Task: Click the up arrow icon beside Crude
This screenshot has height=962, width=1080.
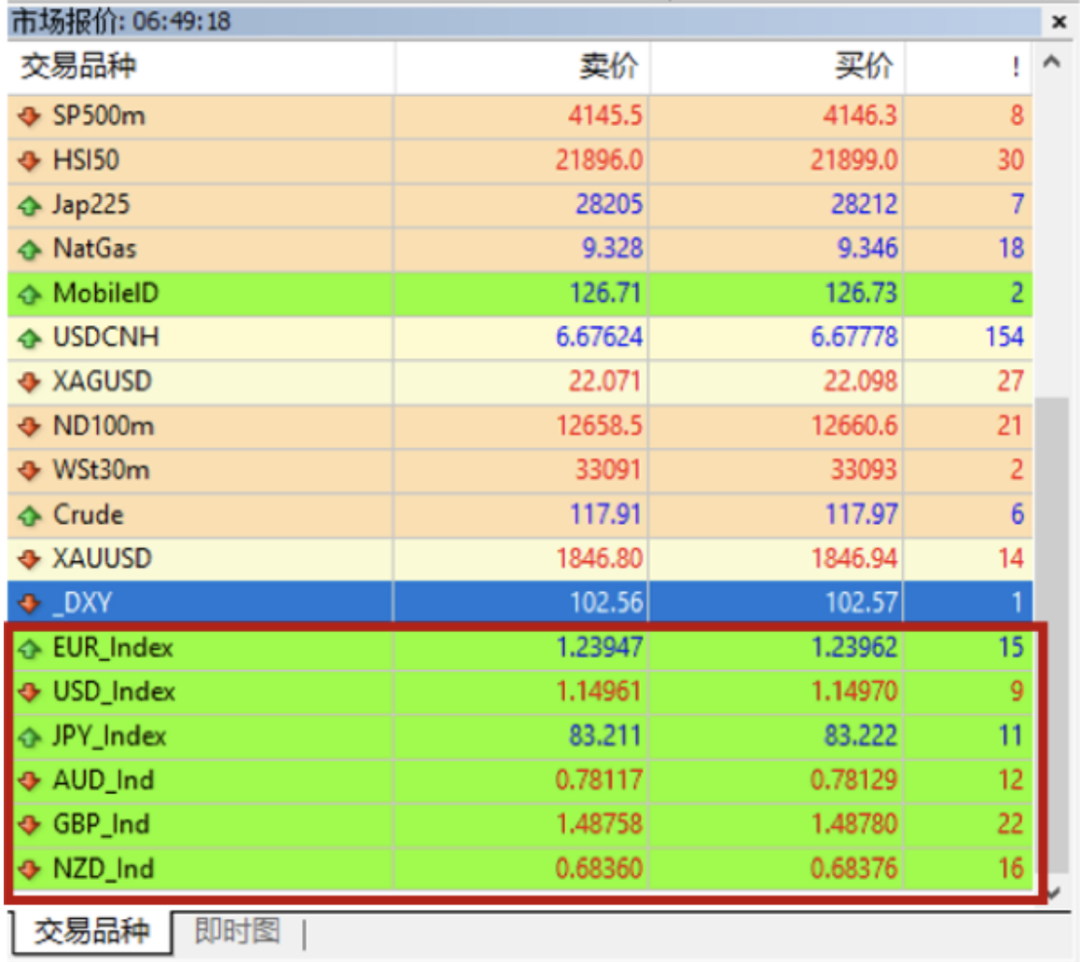Action: [30, 515]
